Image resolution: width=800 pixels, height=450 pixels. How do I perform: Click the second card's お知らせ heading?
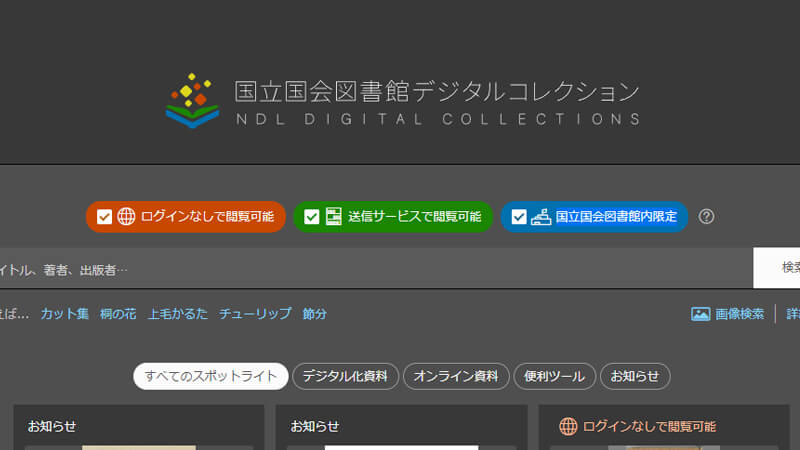[x=315, y=426]
